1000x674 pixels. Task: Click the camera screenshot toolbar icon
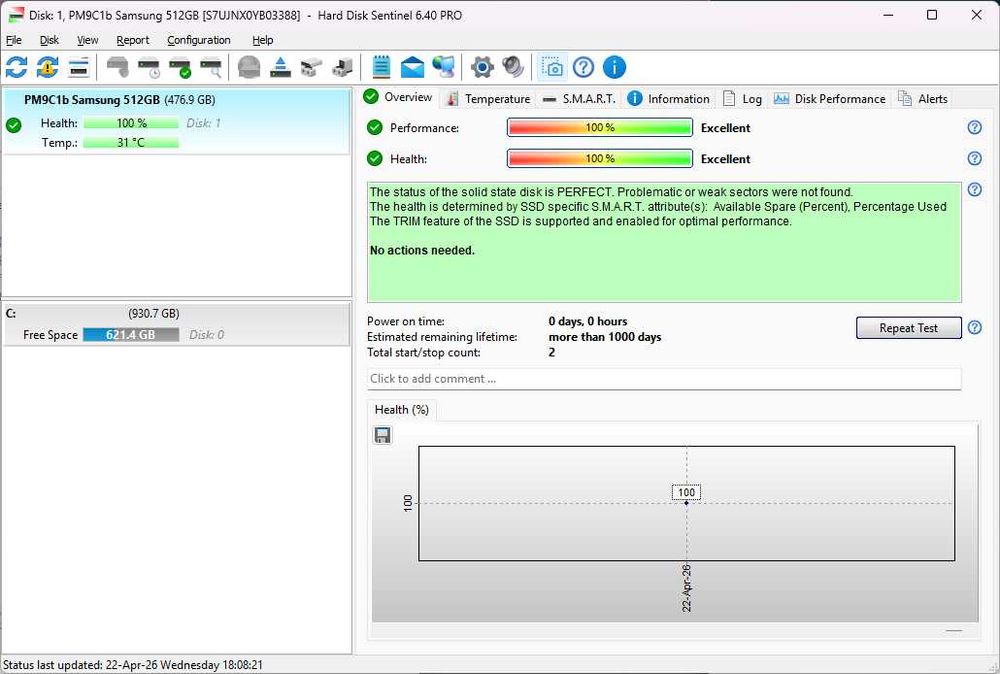[x=552, y=67]
